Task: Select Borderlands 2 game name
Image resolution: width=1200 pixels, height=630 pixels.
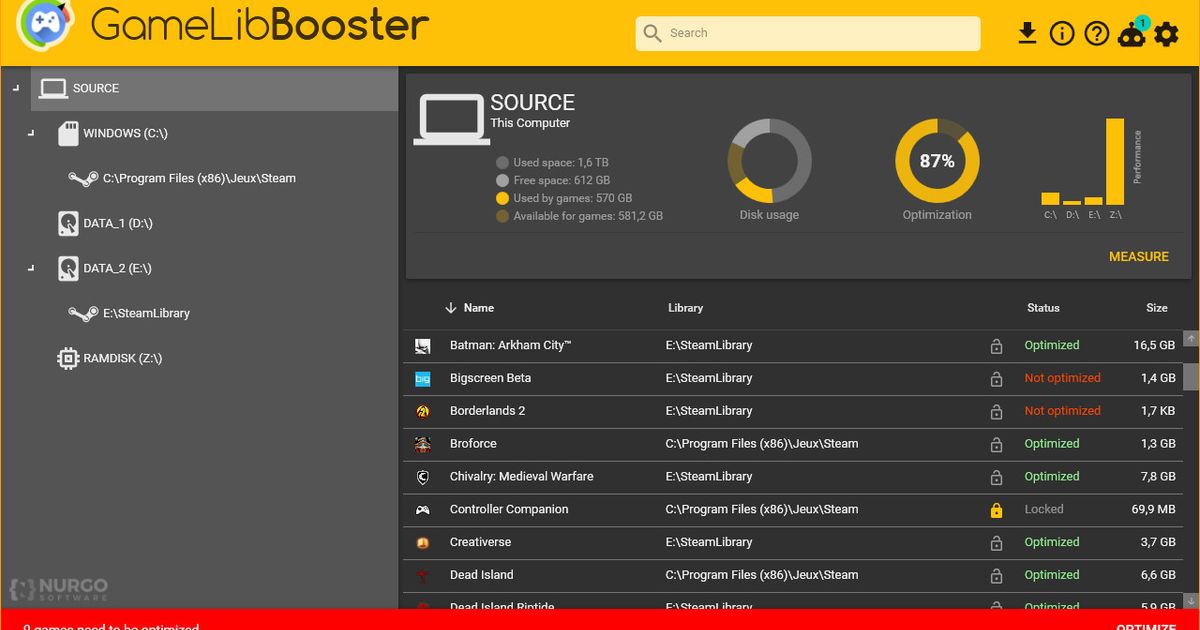Action: coord(487,411)
